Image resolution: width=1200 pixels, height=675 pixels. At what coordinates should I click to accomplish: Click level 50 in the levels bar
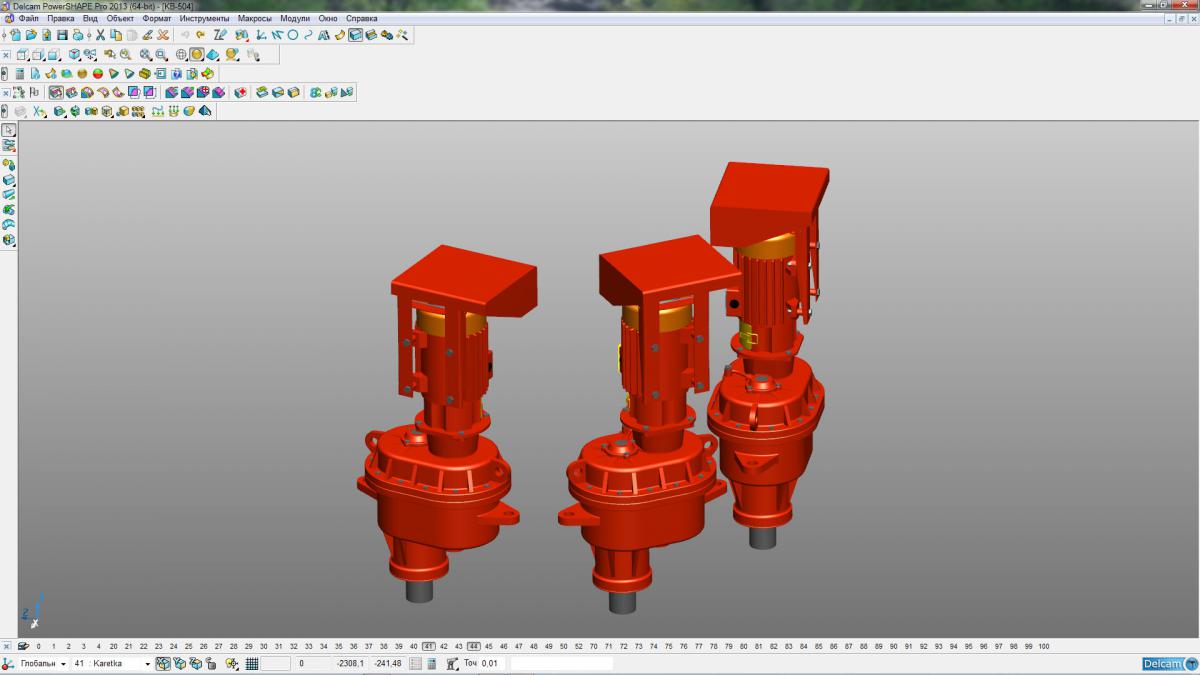(x=563, y=647)
